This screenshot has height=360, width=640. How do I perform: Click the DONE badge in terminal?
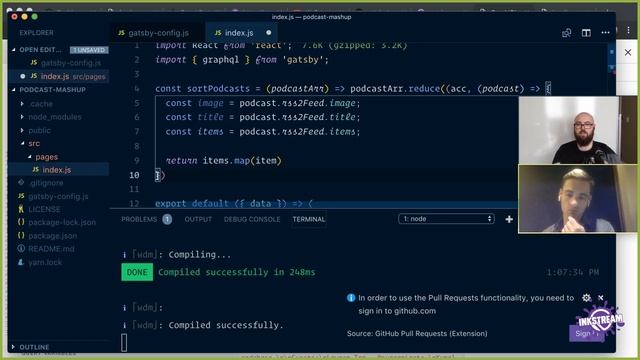pos(137,272)
